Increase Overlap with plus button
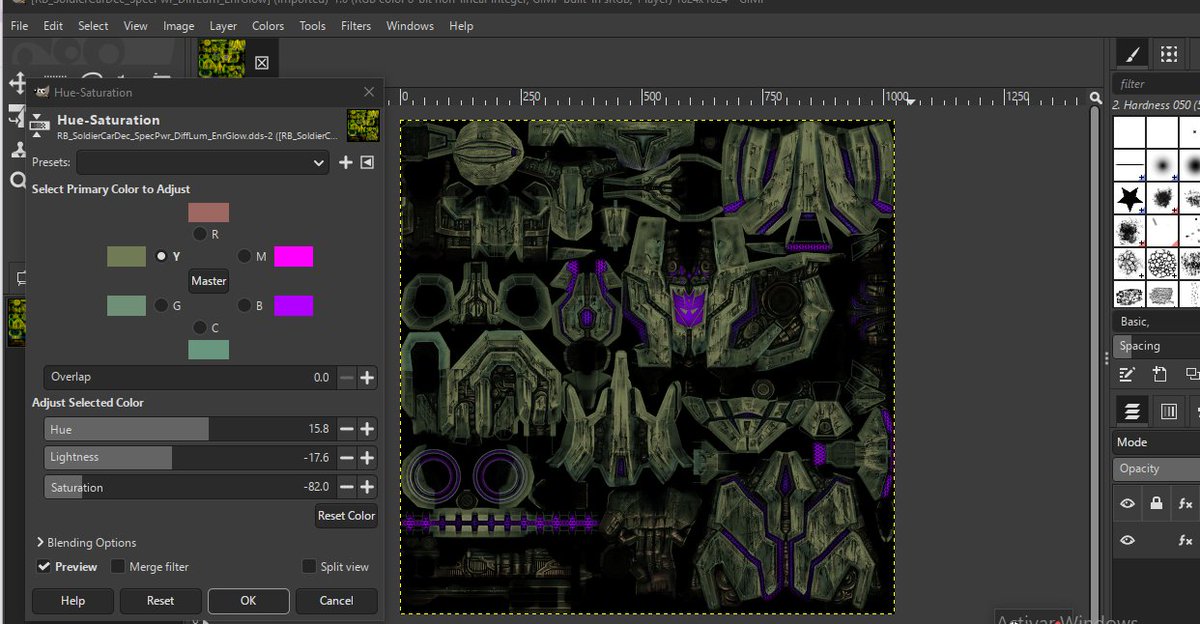The width and height of the screenshot is (1200, 624). (367, 377)
